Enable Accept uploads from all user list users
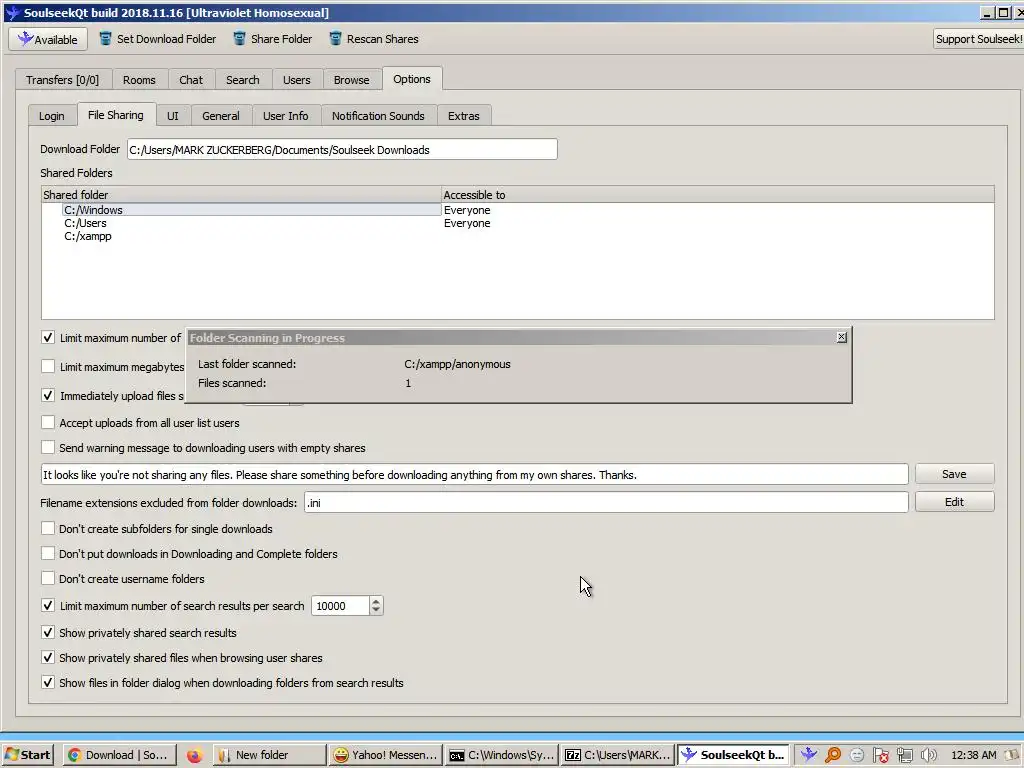 click(x=48, y=423)
